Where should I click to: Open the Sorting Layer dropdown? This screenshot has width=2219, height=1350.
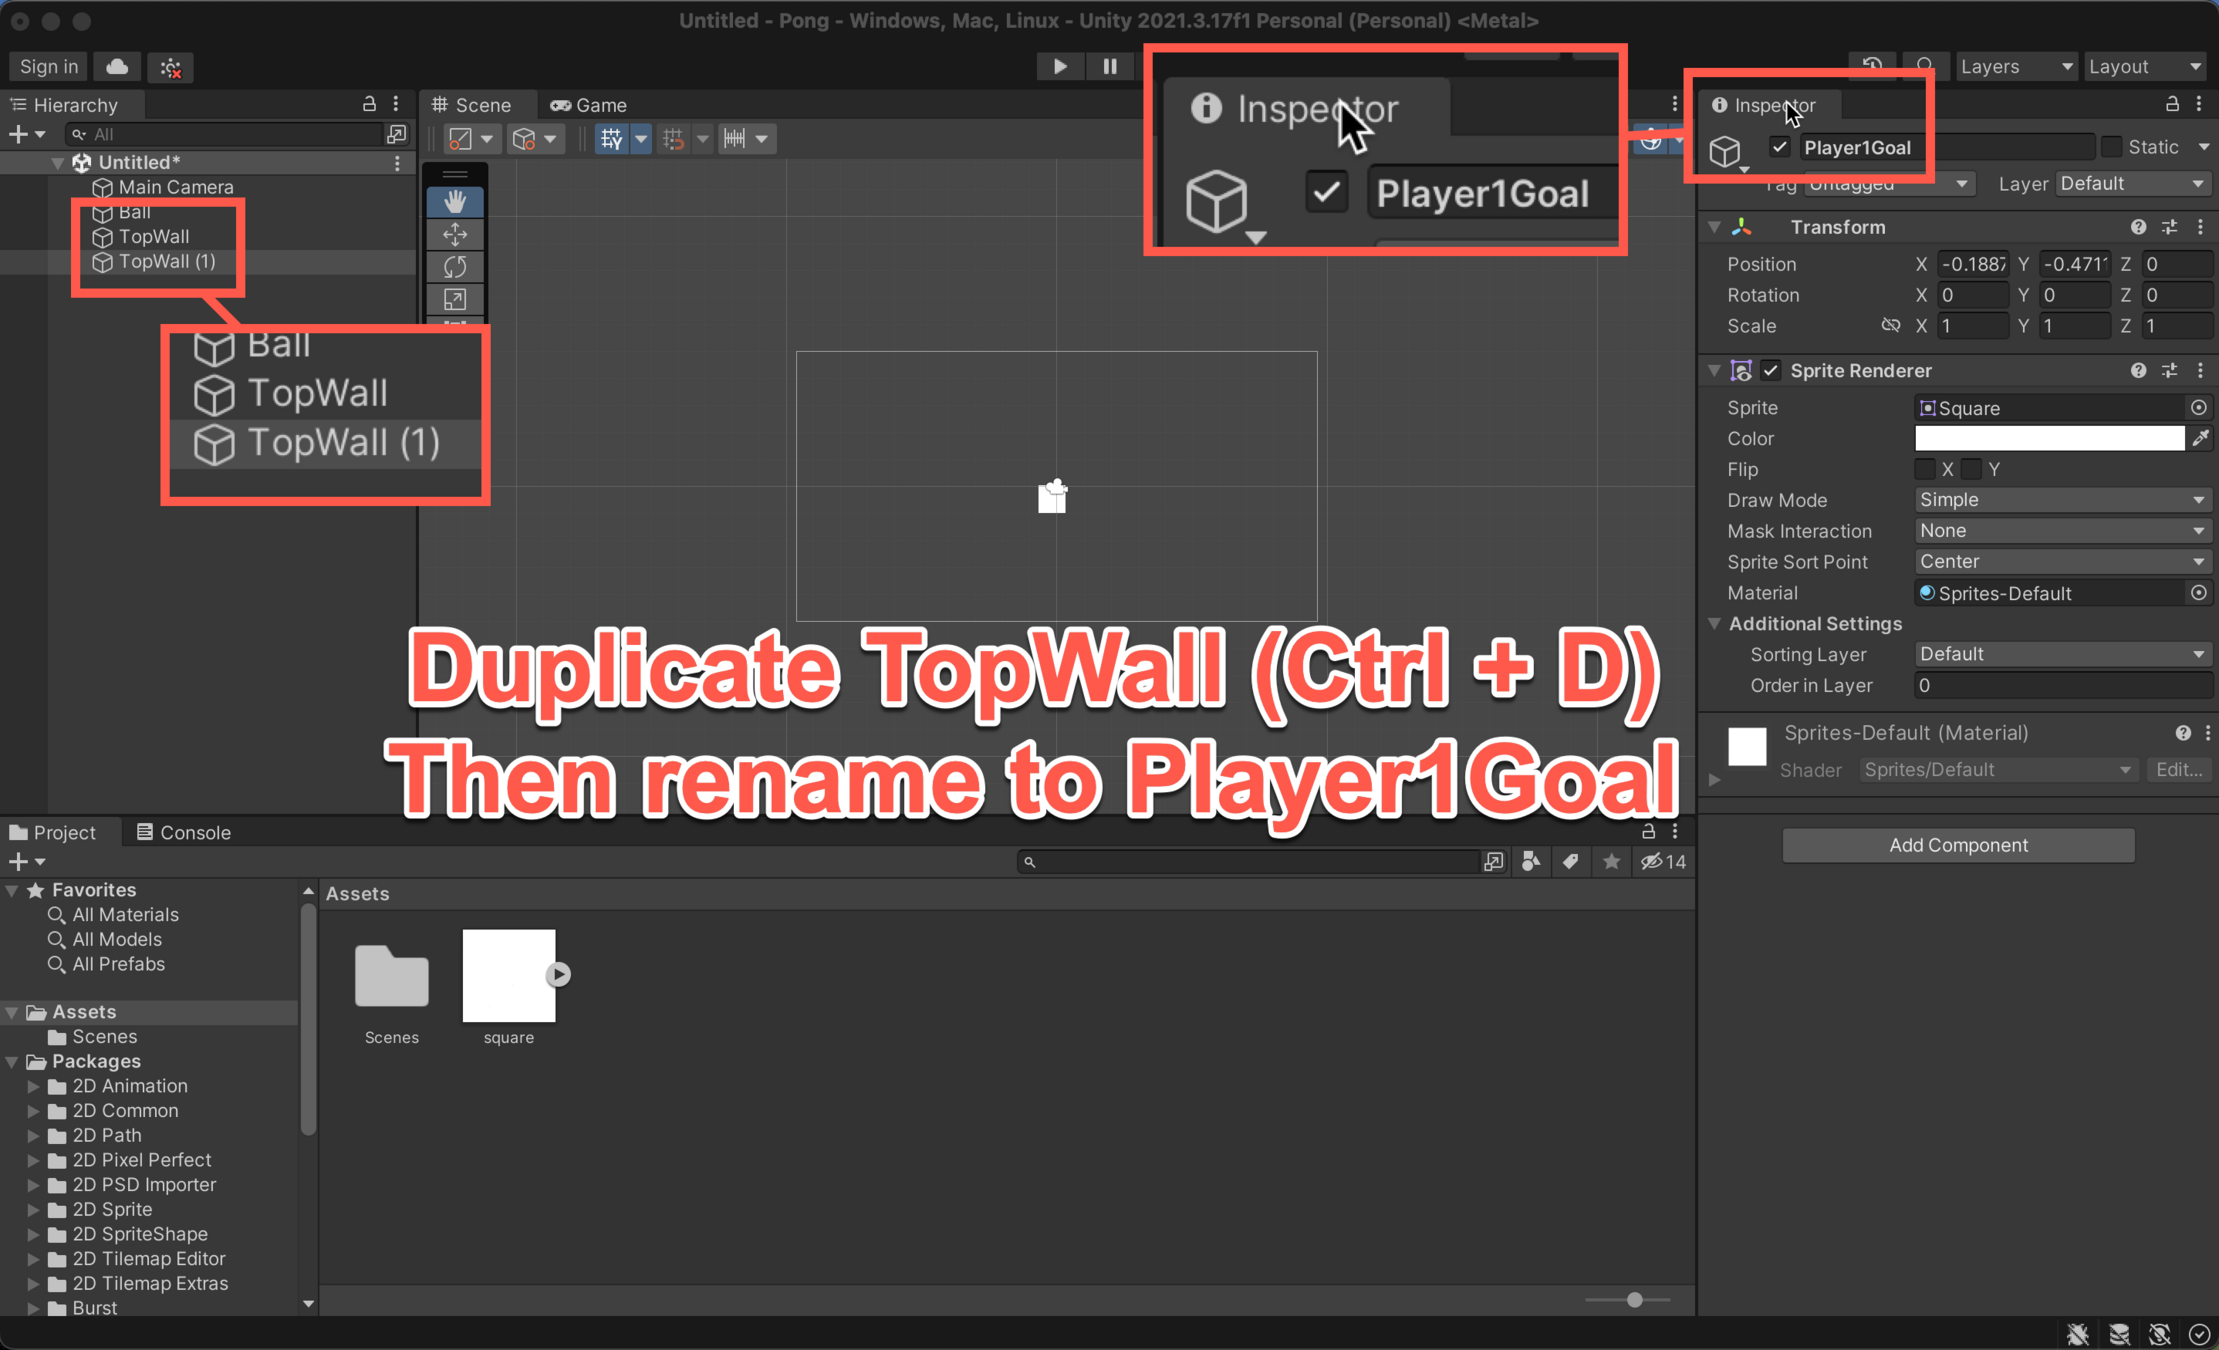[2061, 654]
